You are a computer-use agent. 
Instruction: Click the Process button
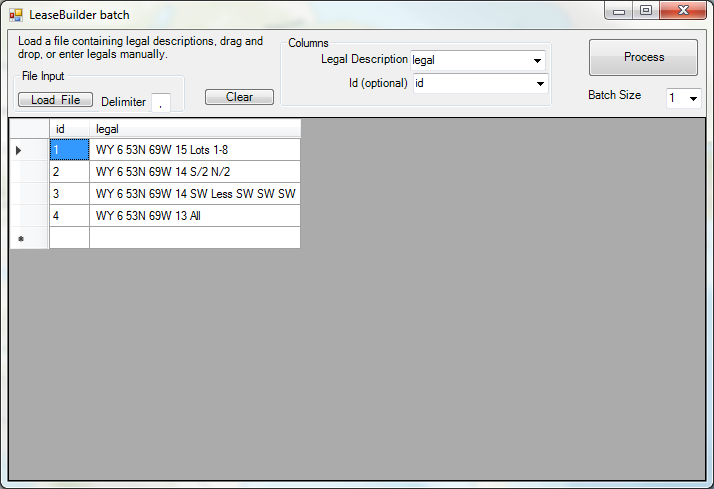coord(643,57)
